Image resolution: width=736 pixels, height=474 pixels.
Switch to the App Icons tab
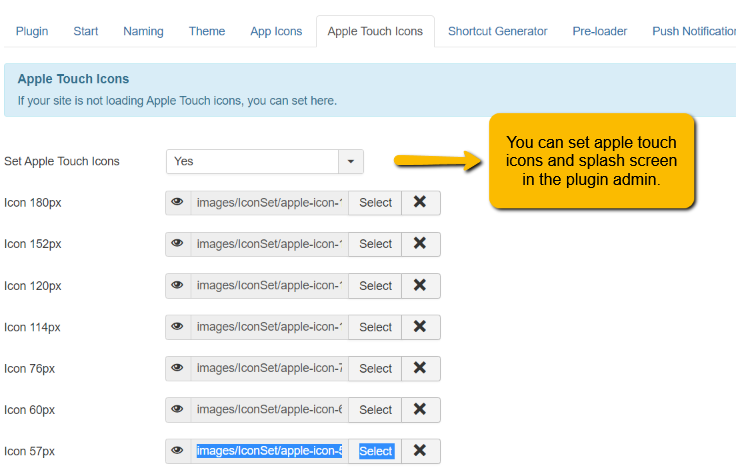pyautogui.click(x=276, y=31)
